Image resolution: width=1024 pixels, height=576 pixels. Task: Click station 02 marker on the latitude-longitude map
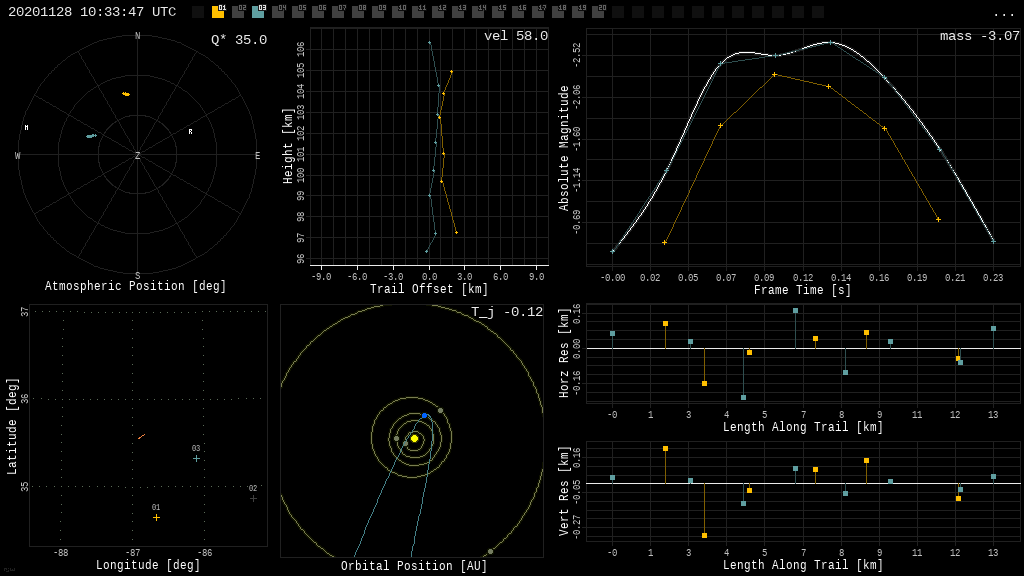(x=253, y=498)
